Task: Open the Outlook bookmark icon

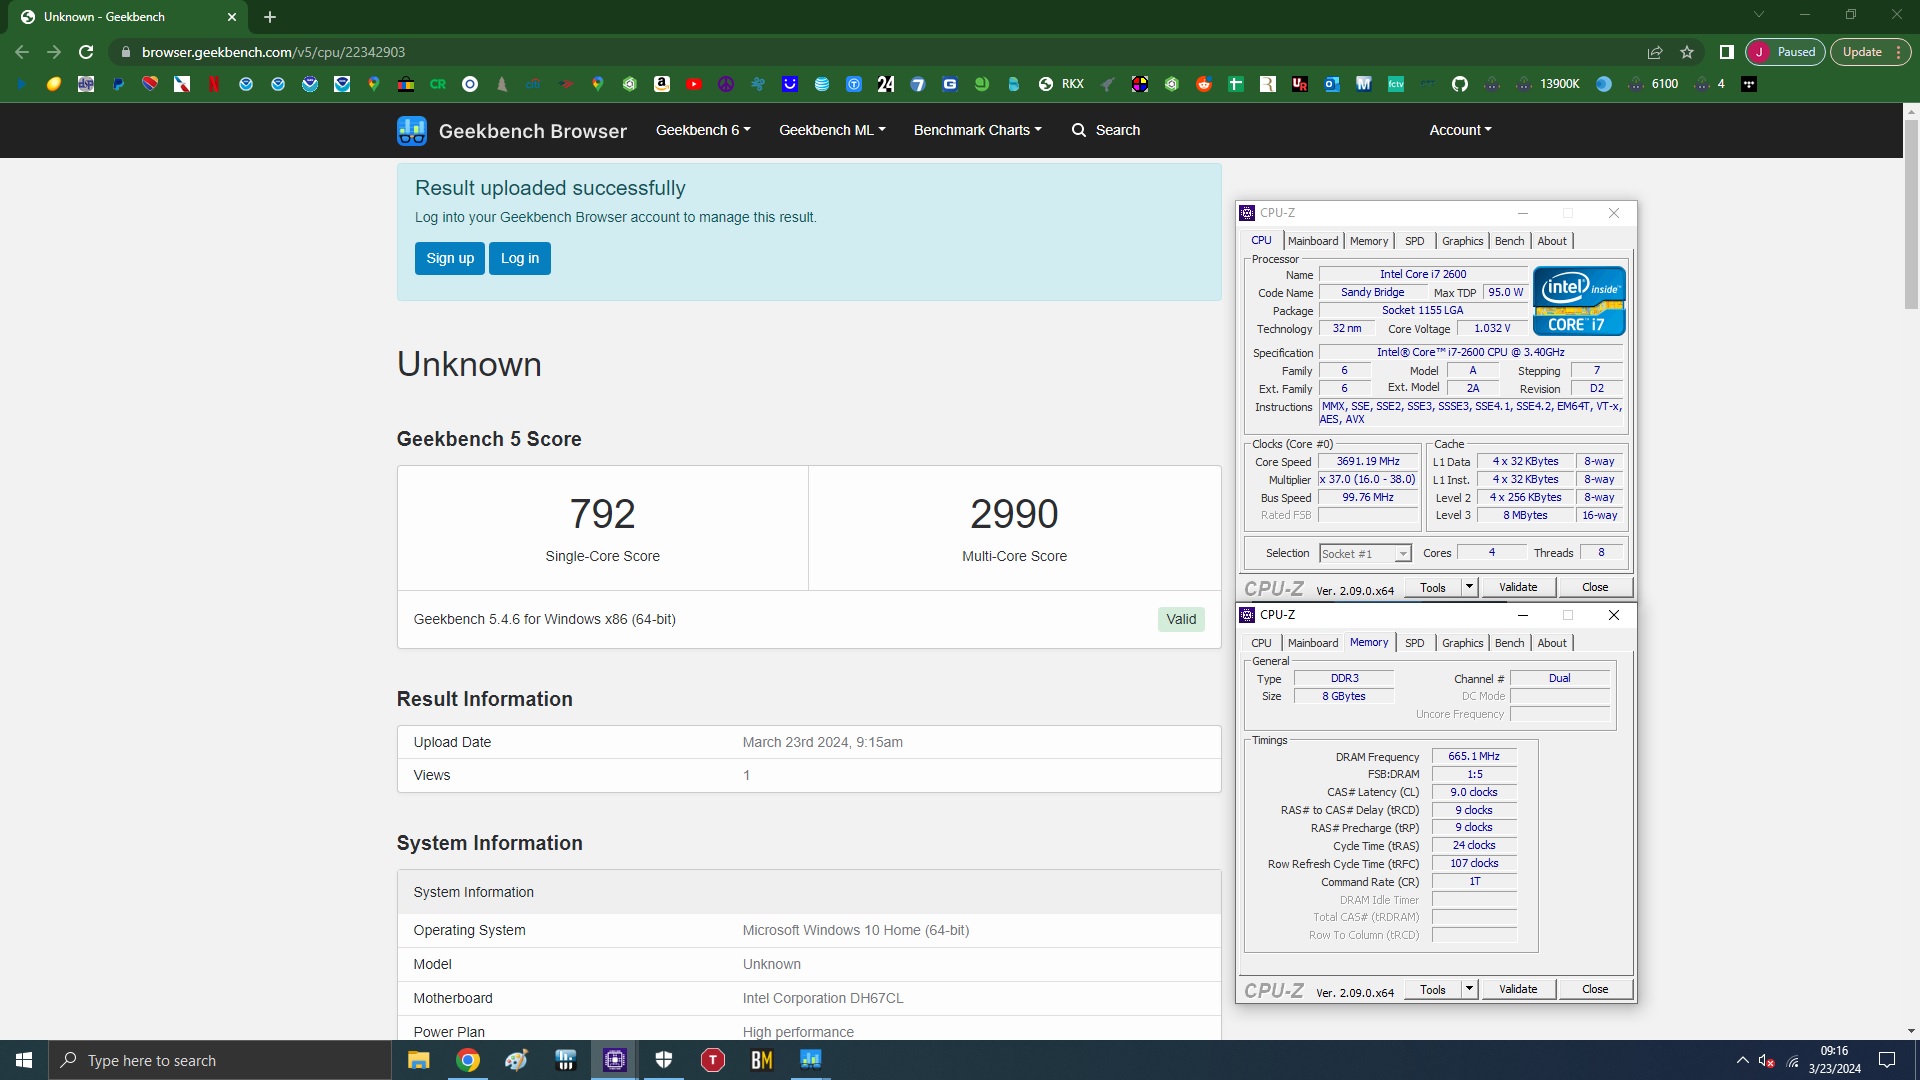Action: point(1332,84)
